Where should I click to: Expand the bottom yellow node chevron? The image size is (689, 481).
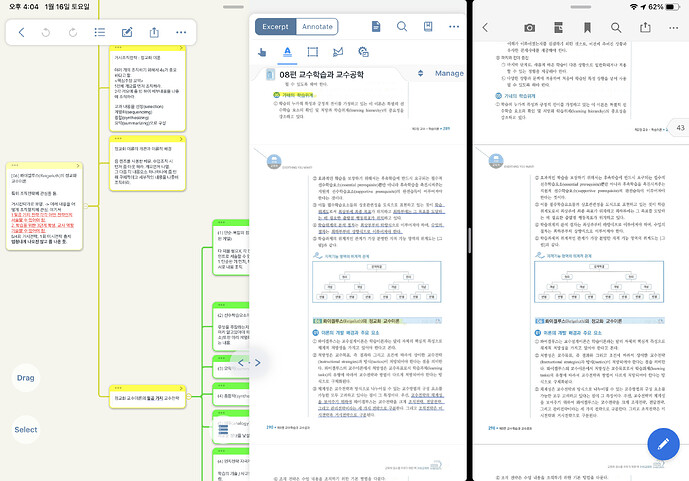coord(181,388)
